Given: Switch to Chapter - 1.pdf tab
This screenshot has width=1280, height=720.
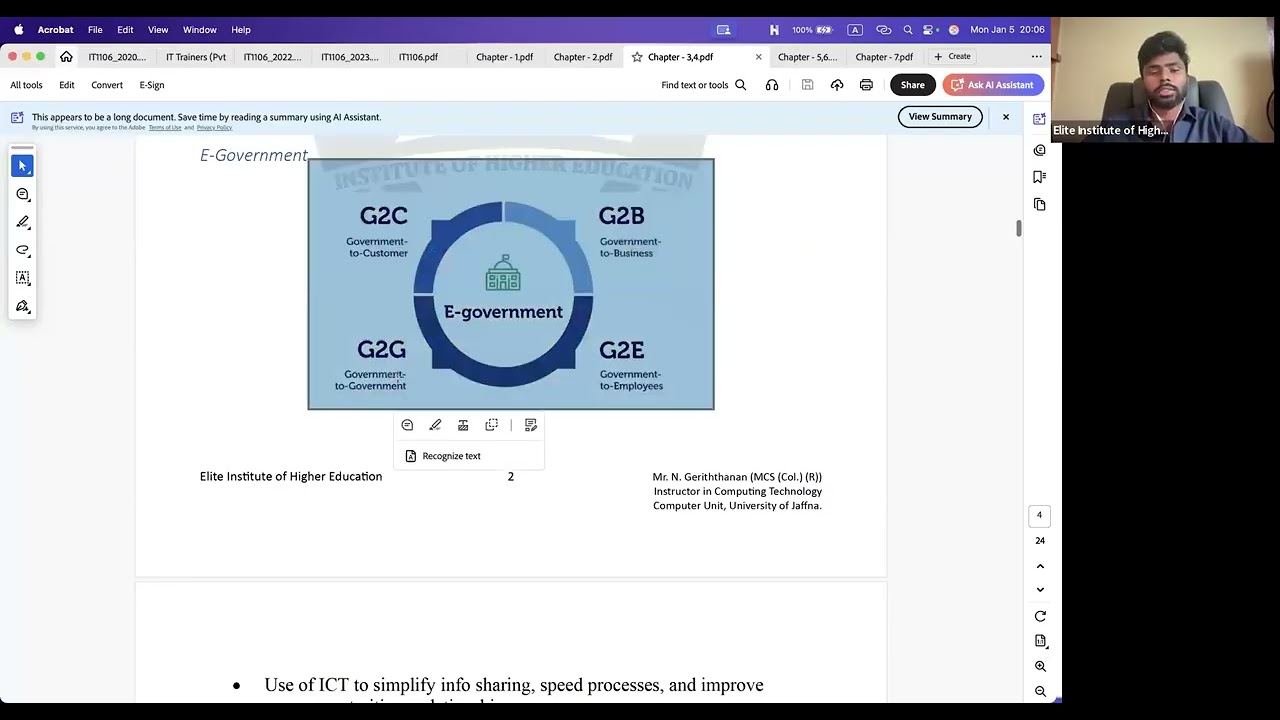Looking at the screenshot, I should pyautogui.click(x=504, y=57).
